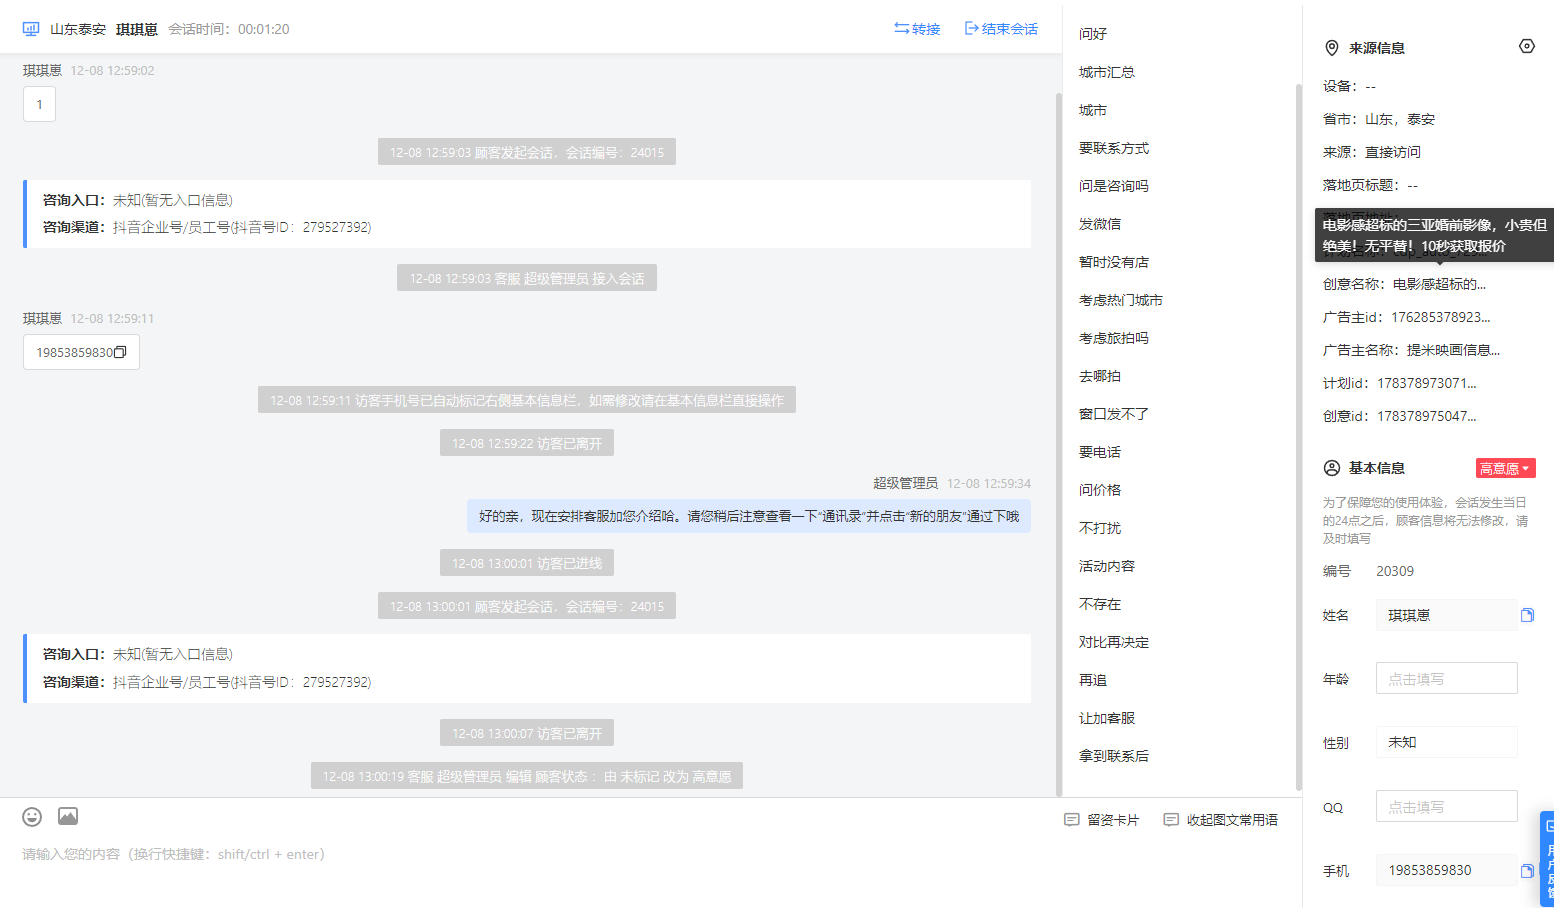Copy phone number 19853859830 in chat bubble
1554x908 pixels.
[x=120, y=352]
